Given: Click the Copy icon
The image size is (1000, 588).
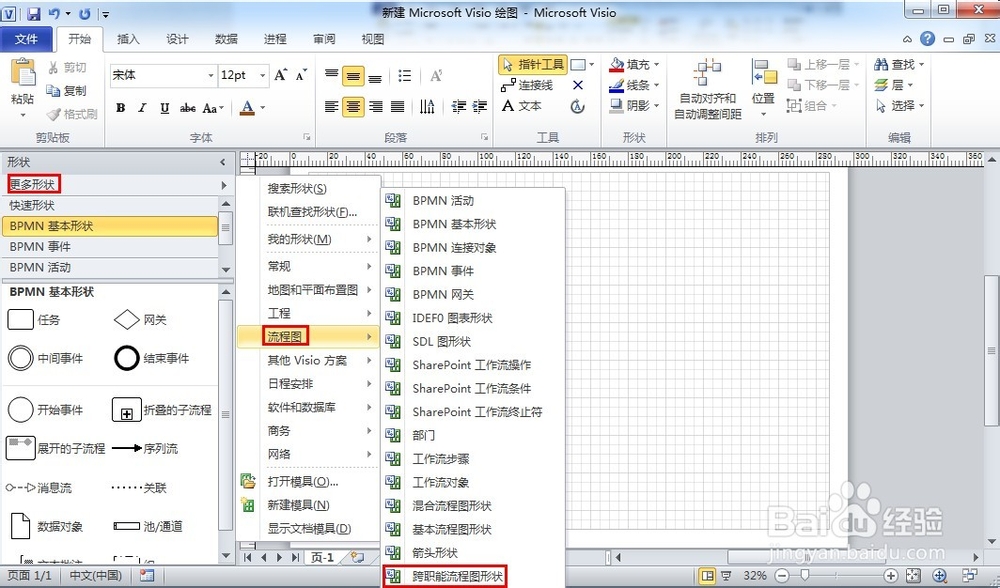Looking at the screenshot, I should tap(53, 91).
